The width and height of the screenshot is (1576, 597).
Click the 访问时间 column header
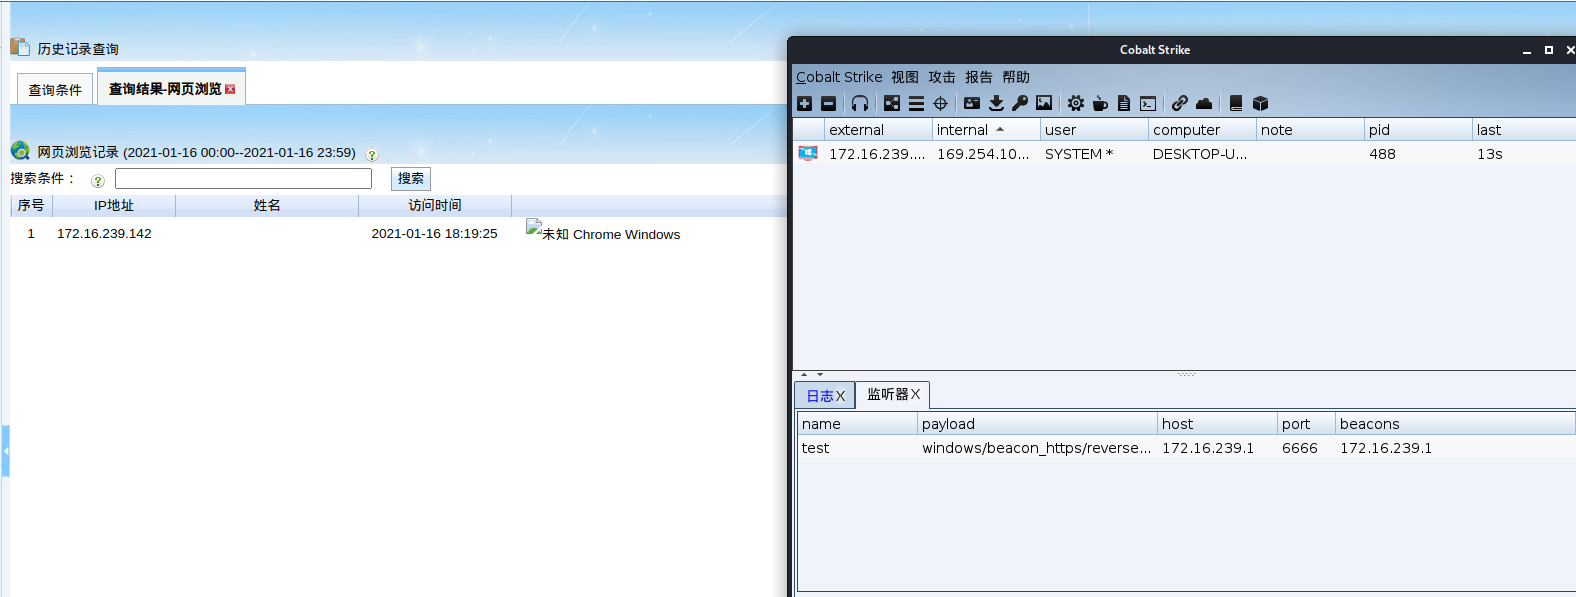click(435, 205)
